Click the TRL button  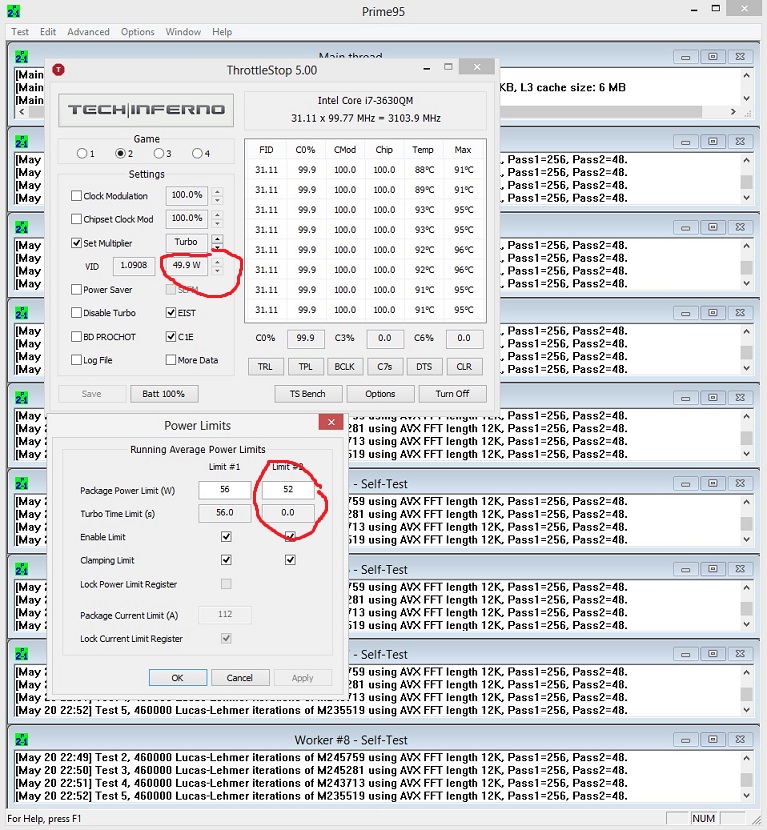(265, 367)
